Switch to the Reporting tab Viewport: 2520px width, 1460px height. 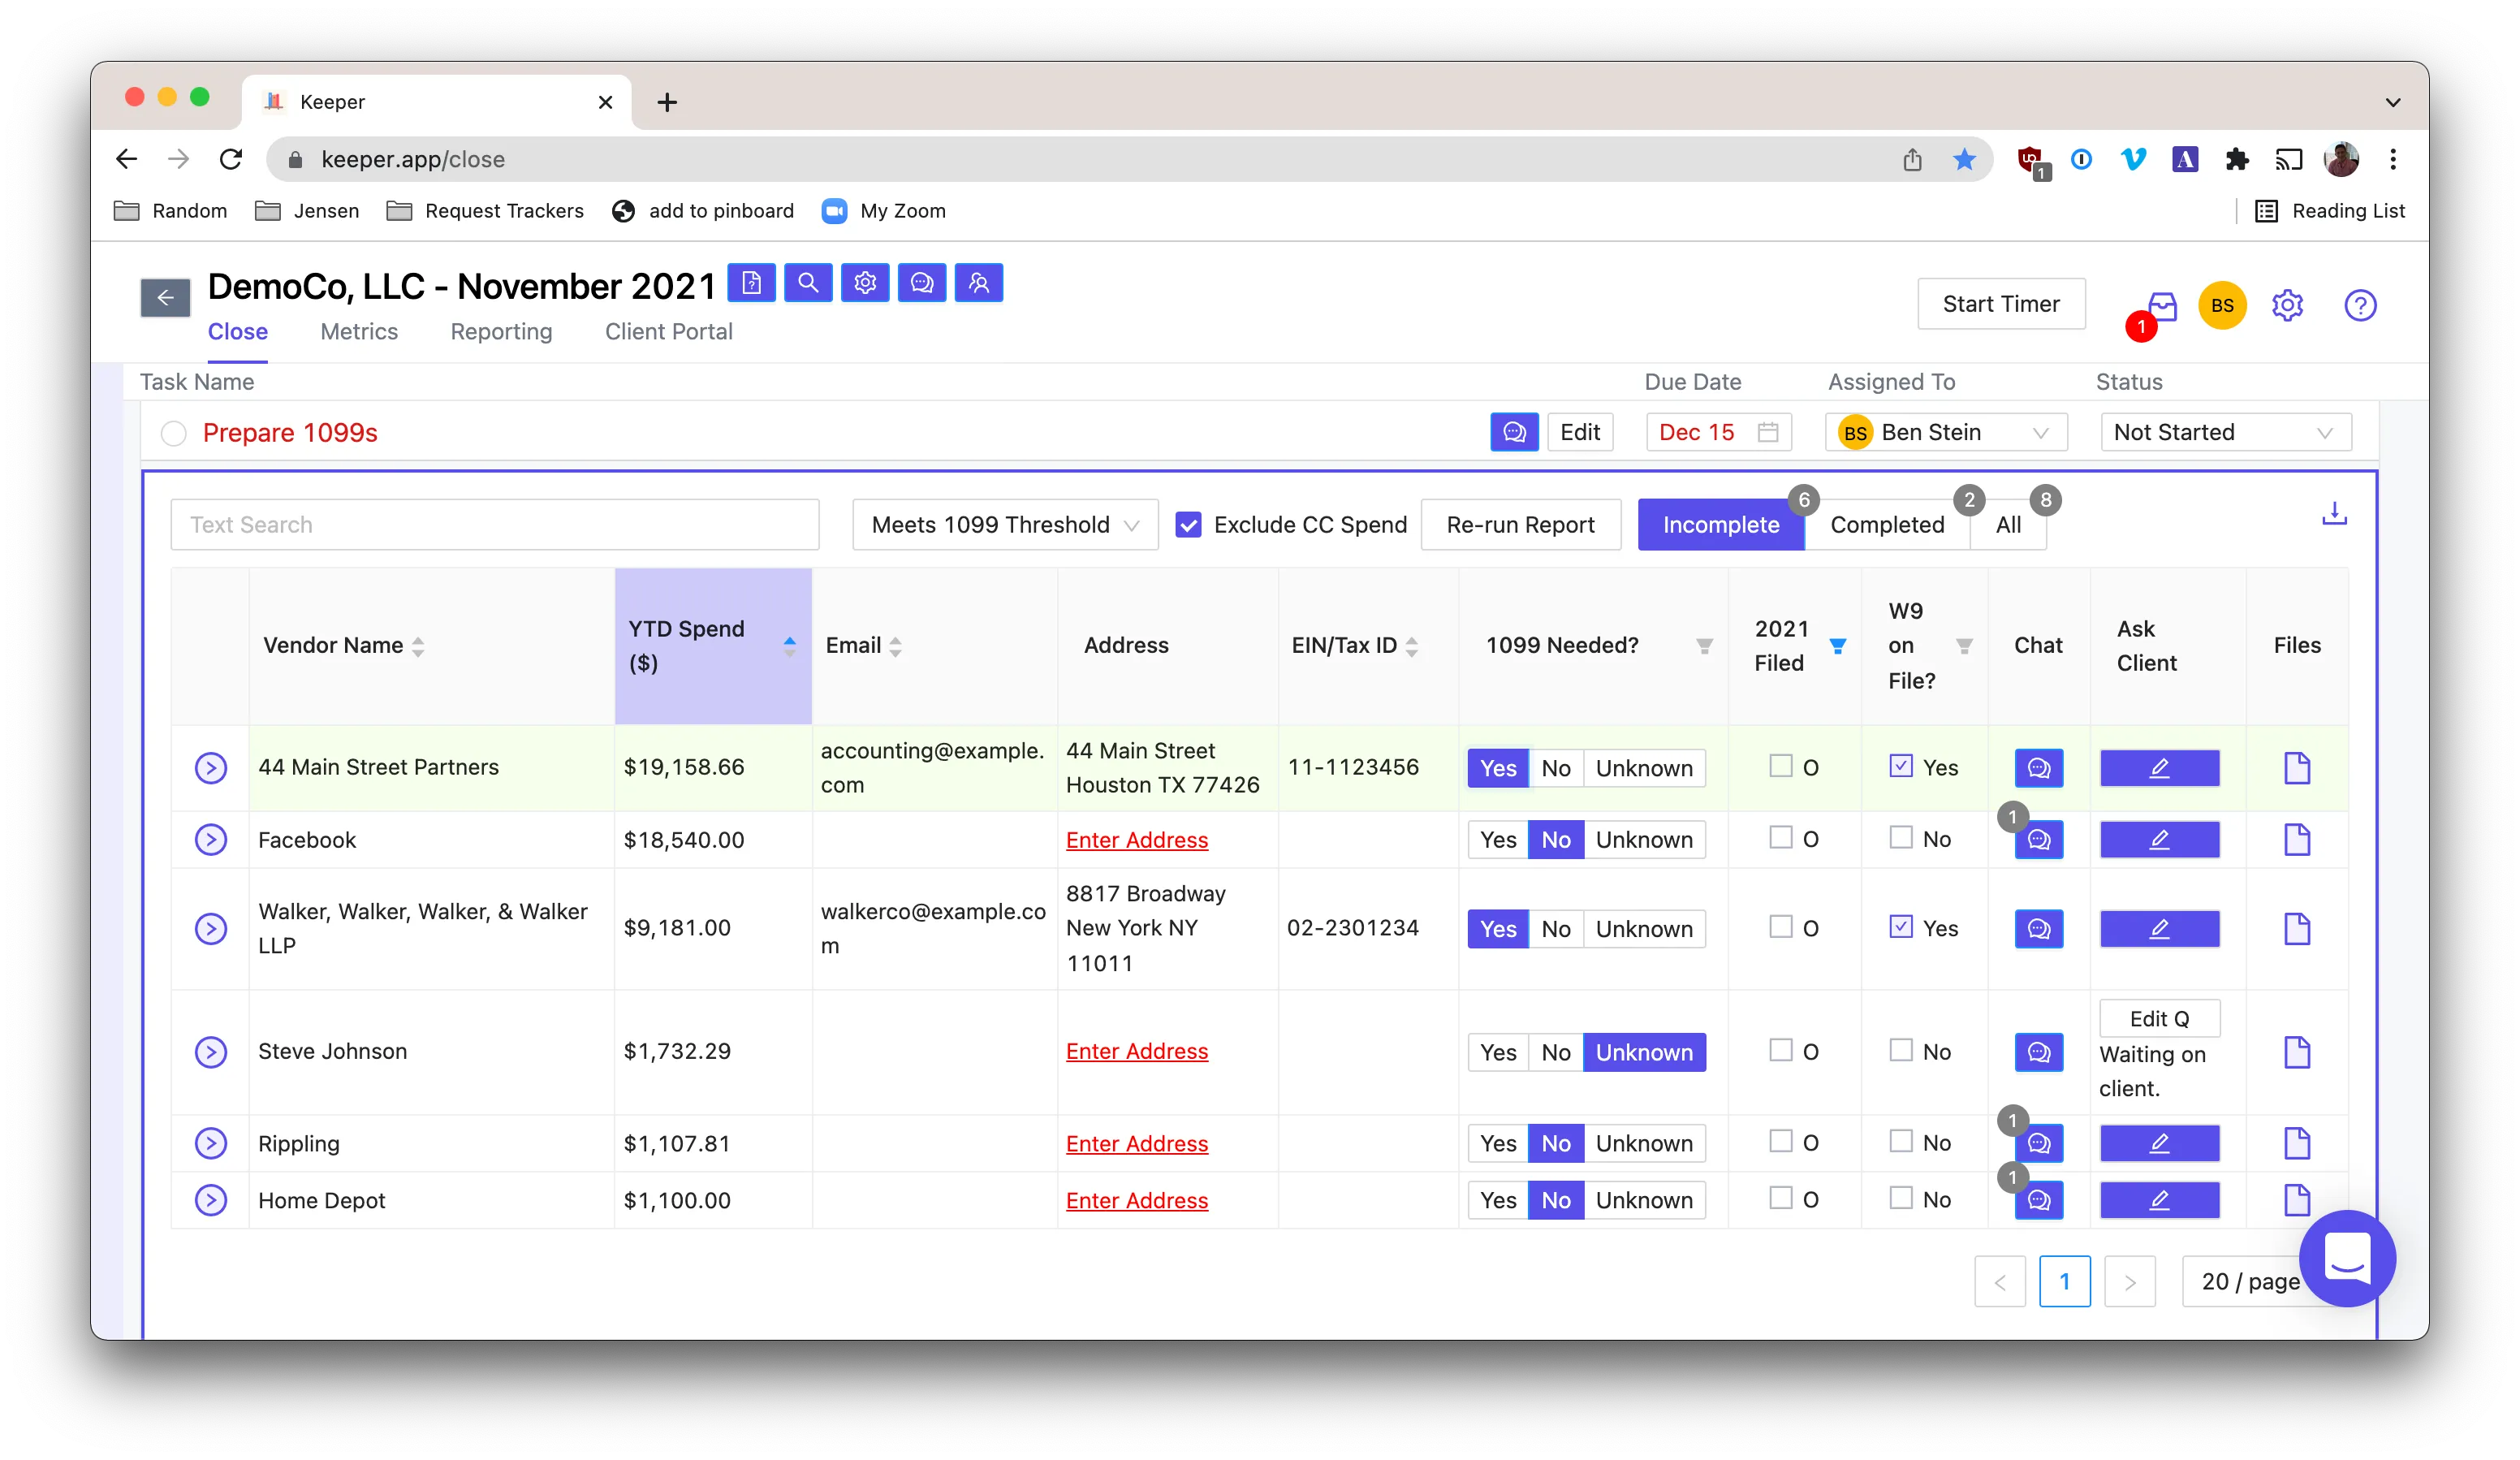501,331
